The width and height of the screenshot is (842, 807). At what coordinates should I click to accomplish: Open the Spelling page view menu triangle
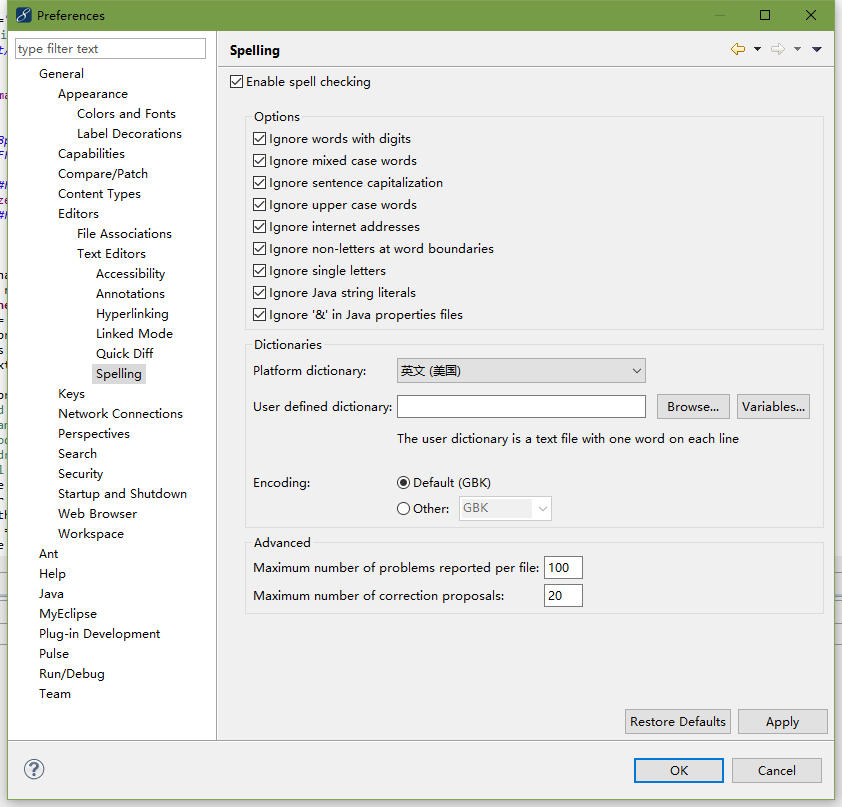[817, 49]
